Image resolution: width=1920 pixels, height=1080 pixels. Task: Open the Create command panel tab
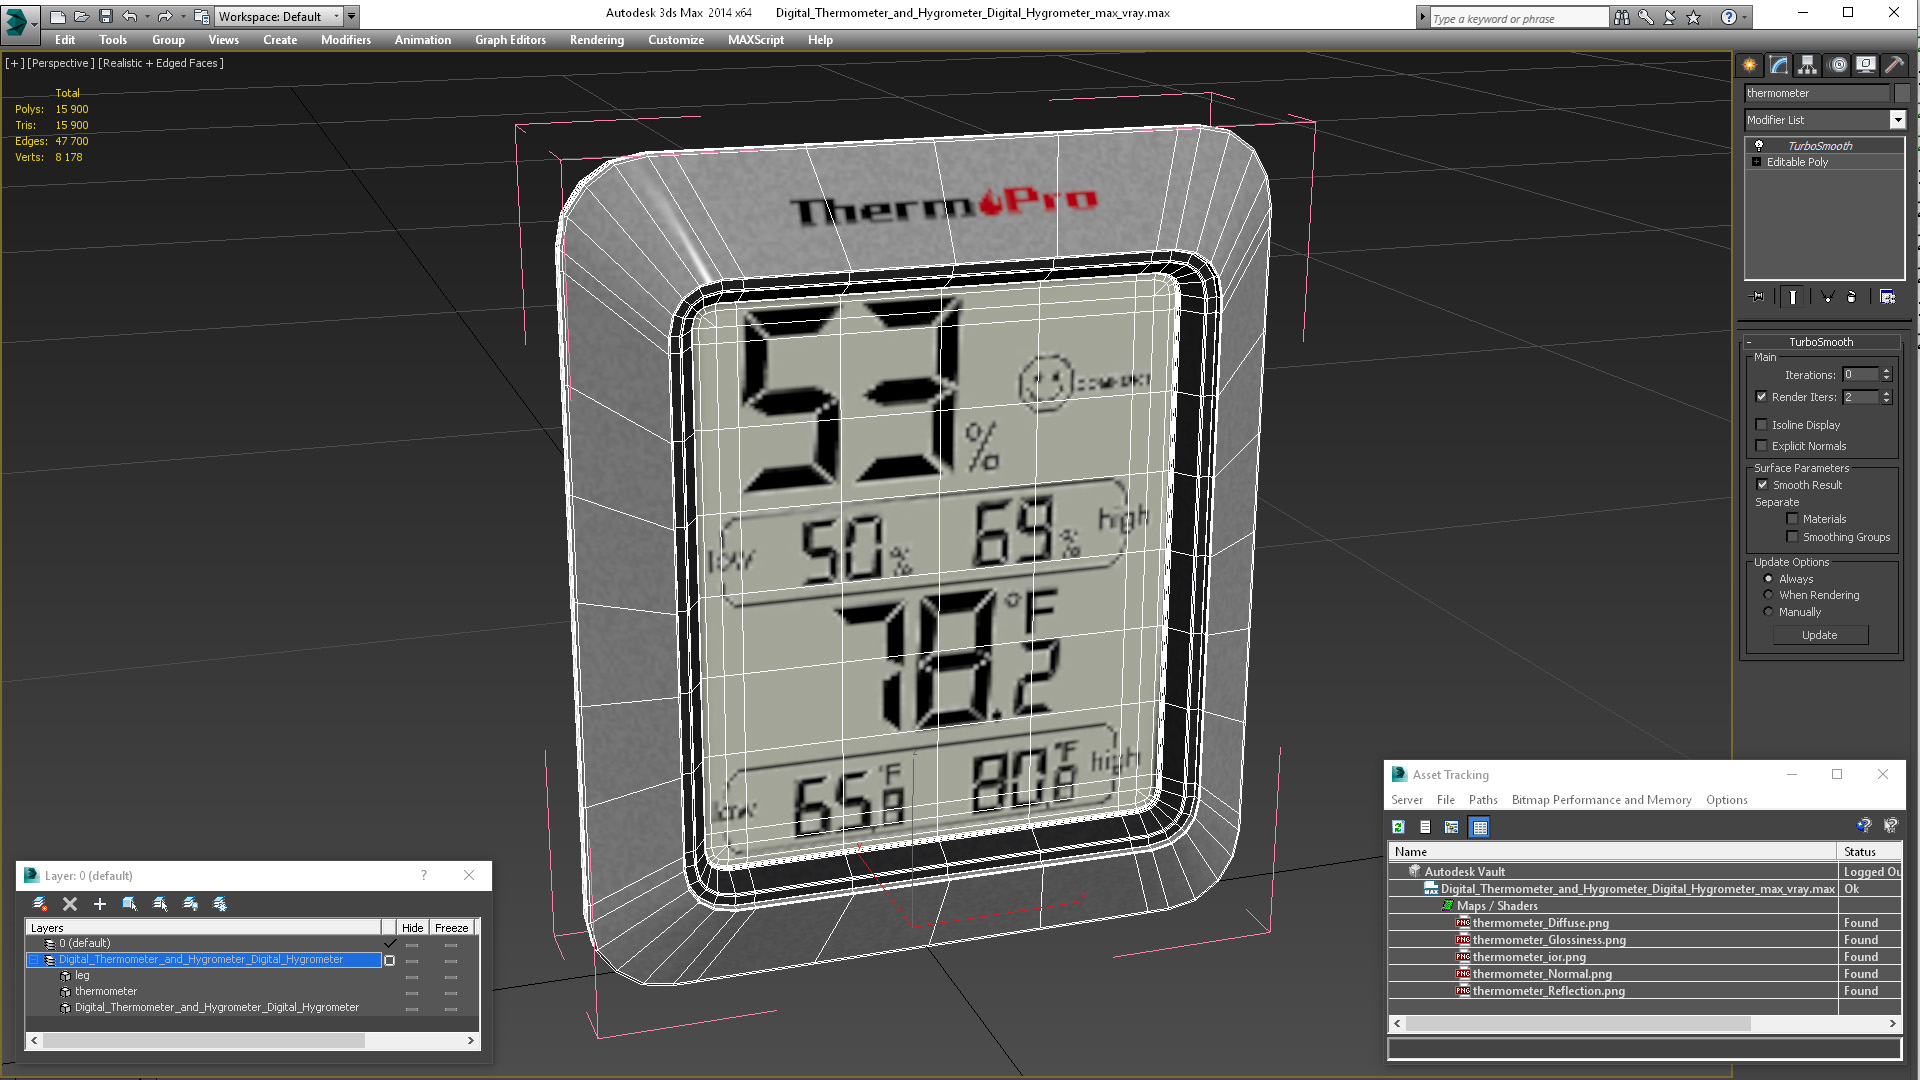click(1749, 65)
